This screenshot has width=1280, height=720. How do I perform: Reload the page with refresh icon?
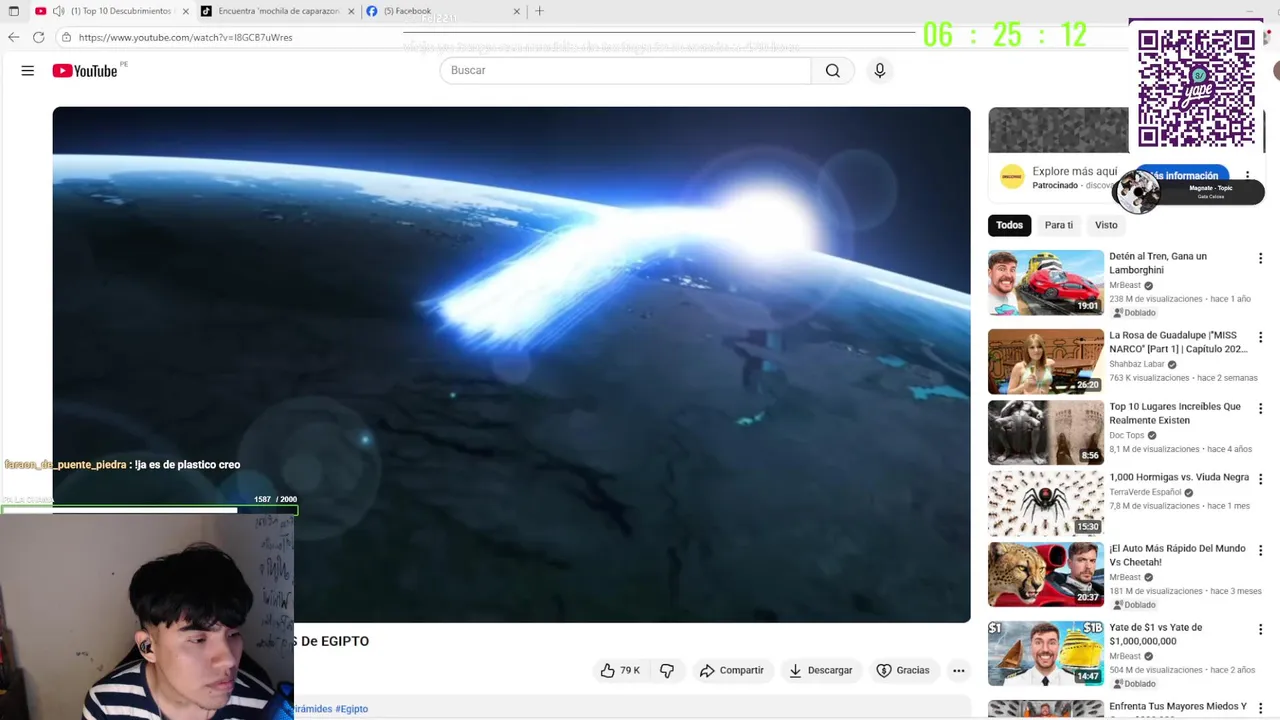coord(38,37)
